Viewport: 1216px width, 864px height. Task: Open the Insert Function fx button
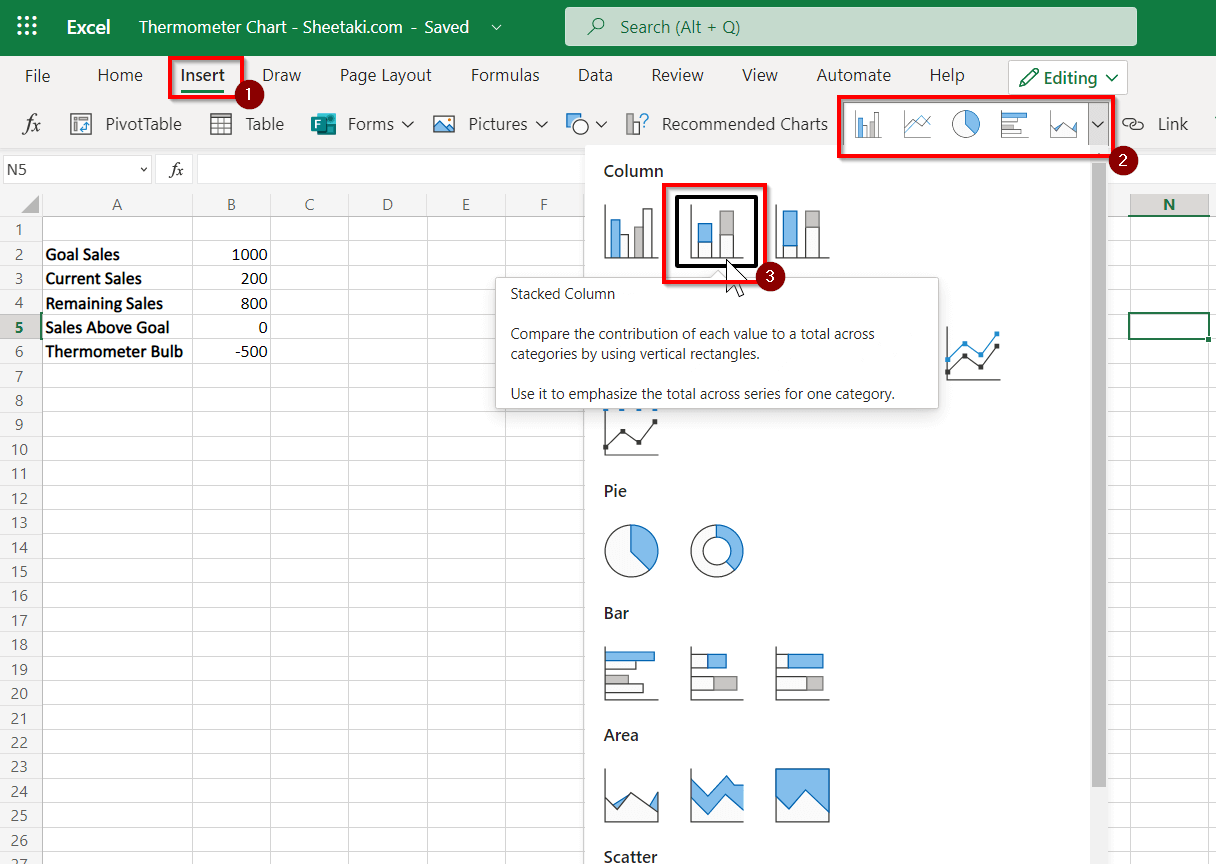click(x=32, y=124)
